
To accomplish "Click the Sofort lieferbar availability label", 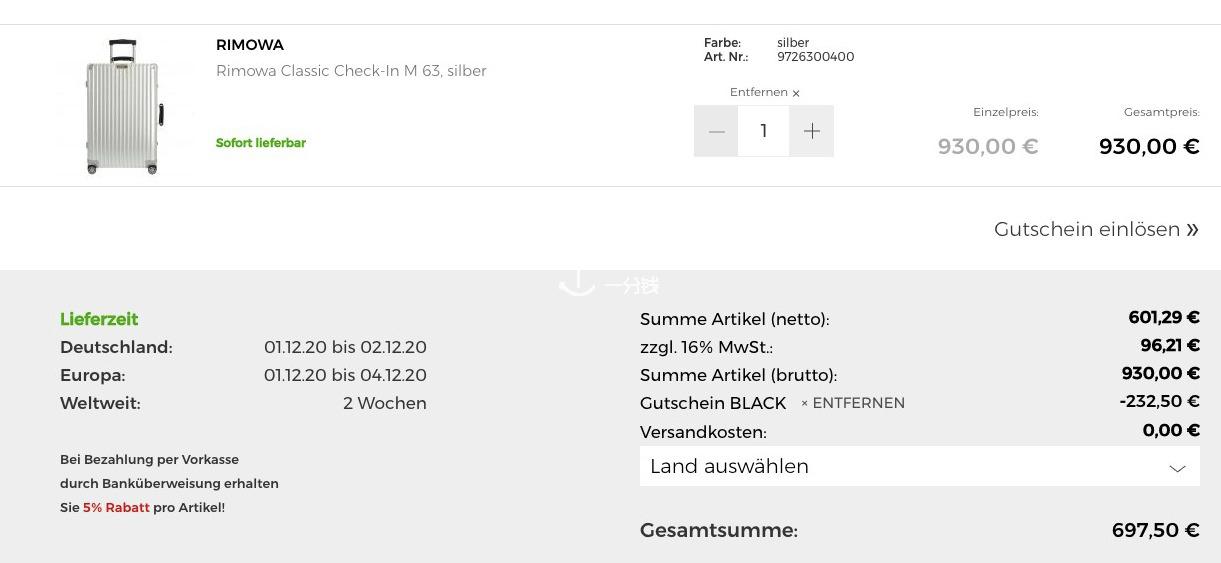I will coord(261,143).
